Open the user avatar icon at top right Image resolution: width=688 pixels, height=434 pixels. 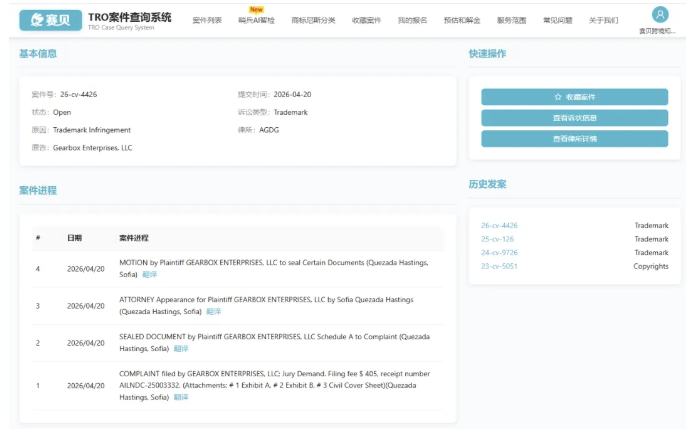(x=660, y=14)
